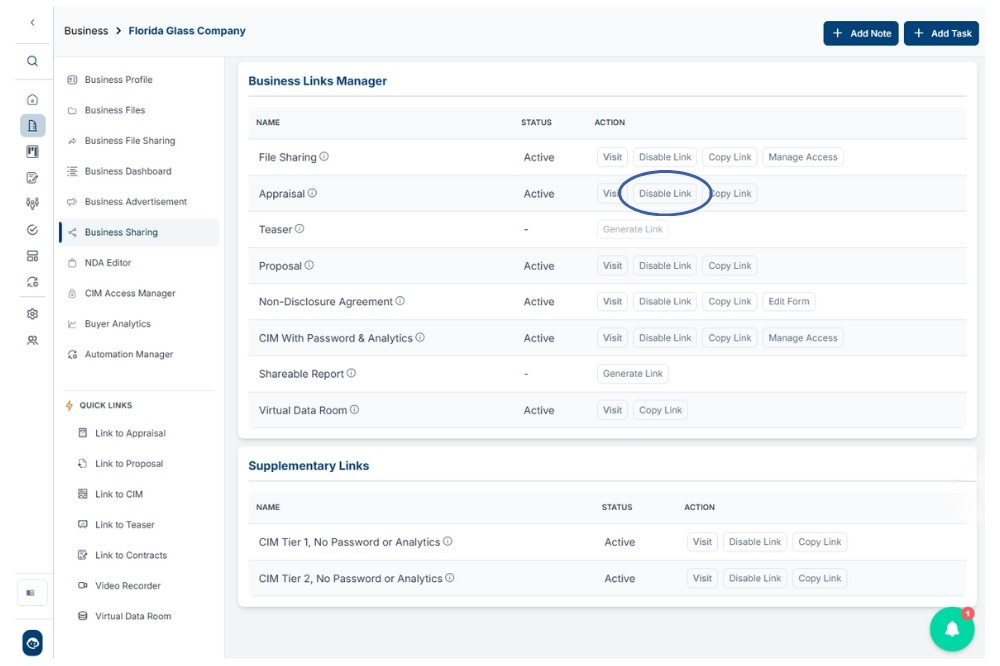The width and height of the screenshot is (1000, 666).
Task: Open Business Profile menu item
Action: [138, 80]
